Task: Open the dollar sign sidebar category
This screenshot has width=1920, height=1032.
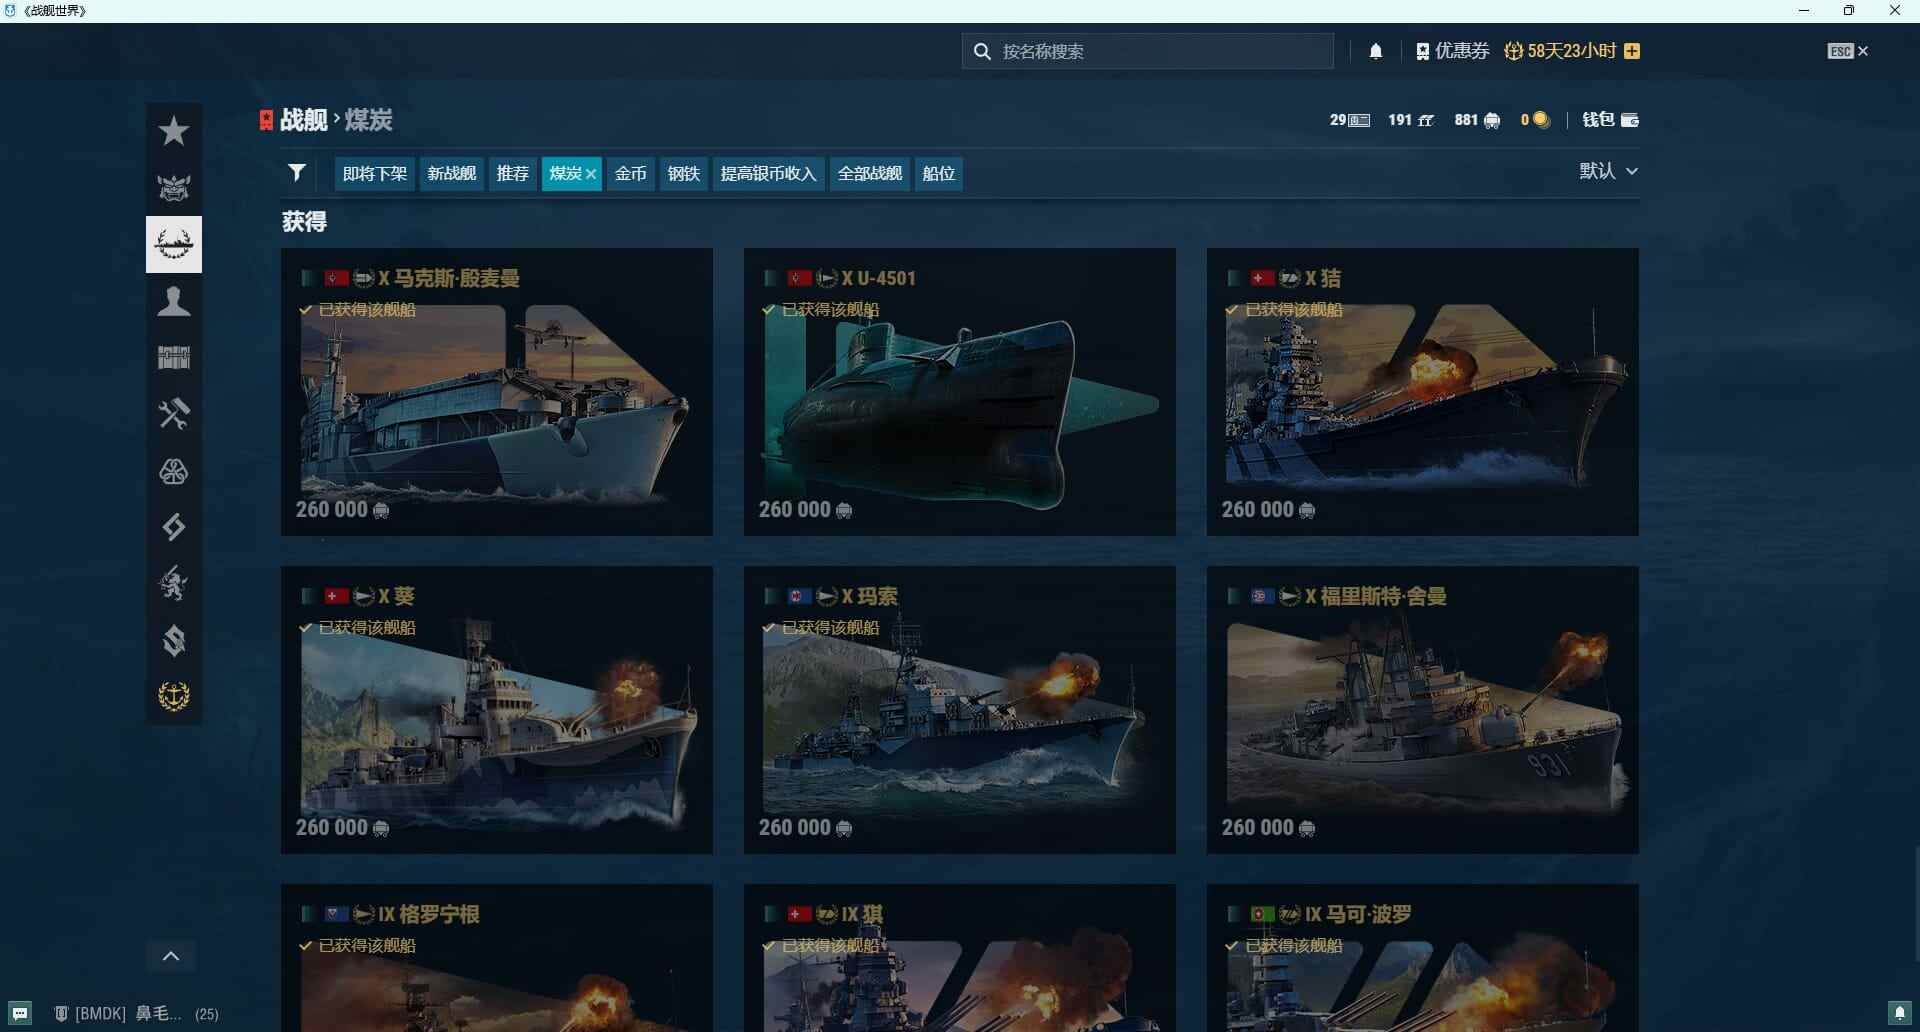Action: 174,640
